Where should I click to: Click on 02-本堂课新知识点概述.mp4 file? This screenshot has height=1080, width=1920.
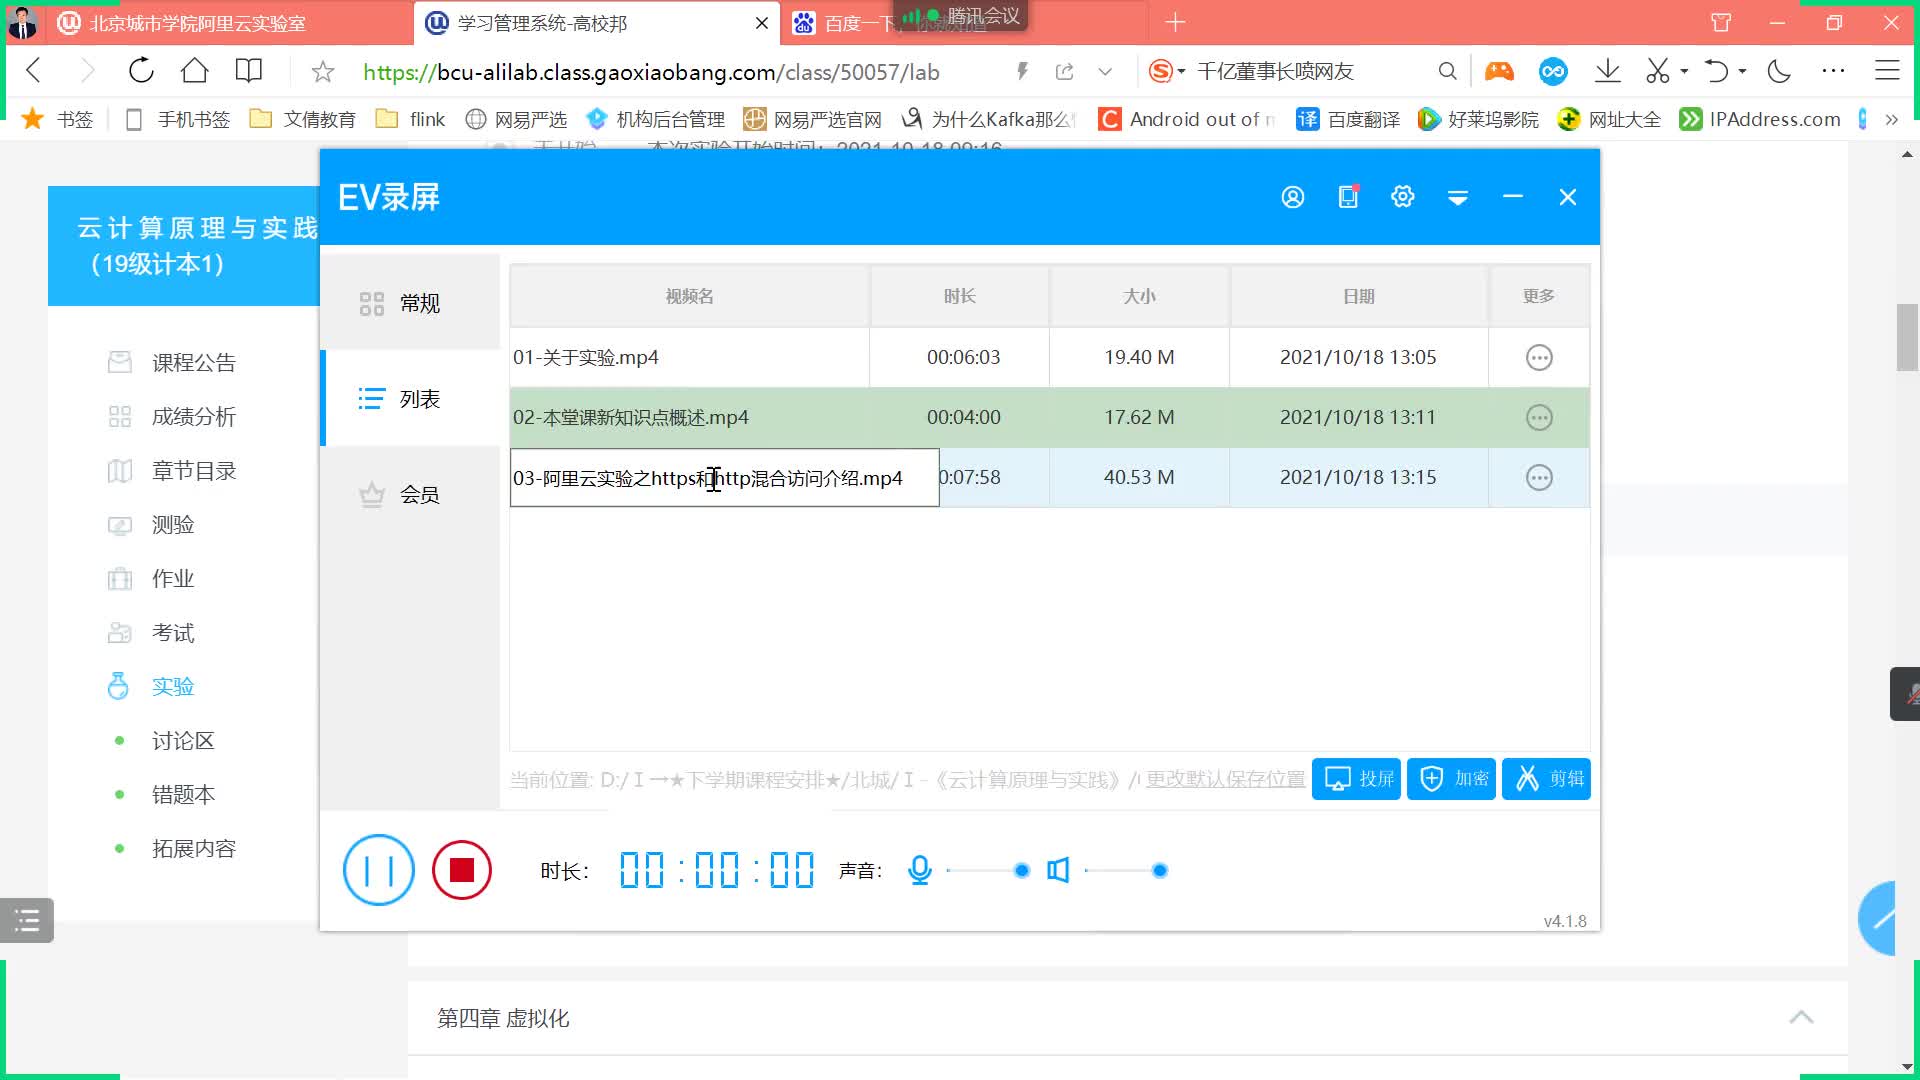coord(632,417)
